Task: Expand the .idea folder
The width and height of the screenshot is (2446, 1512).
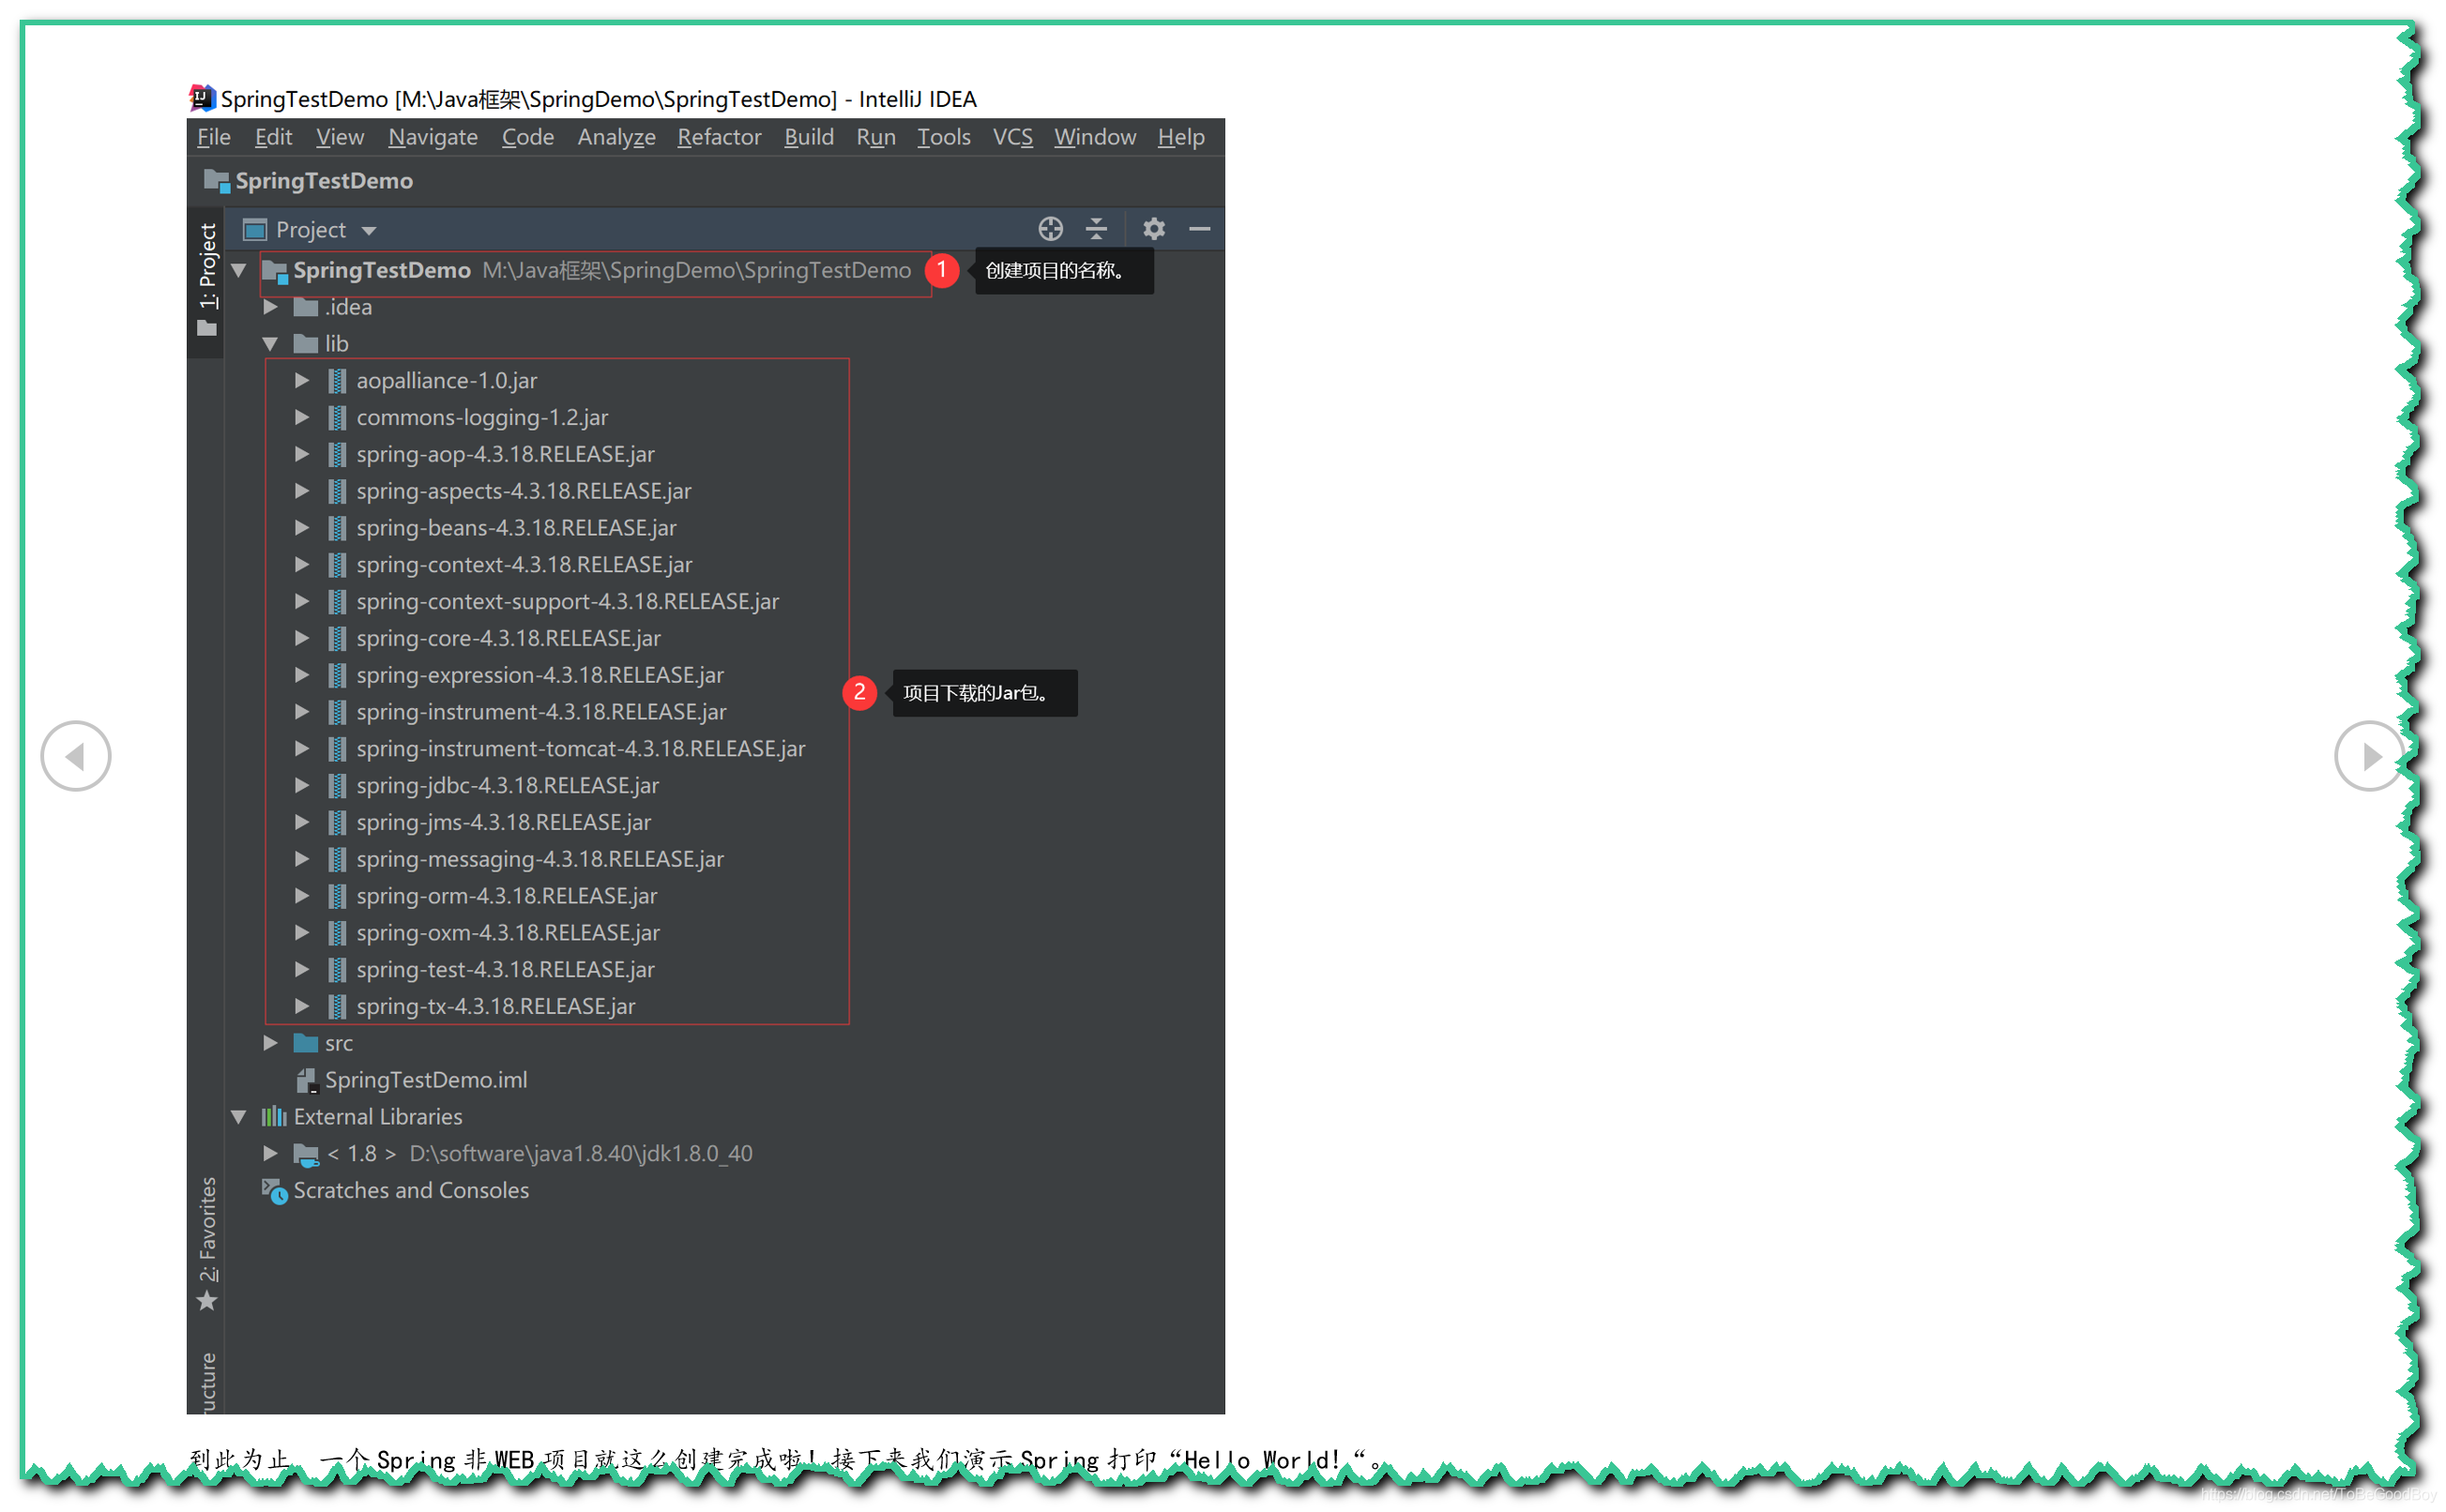Action: 270,307
